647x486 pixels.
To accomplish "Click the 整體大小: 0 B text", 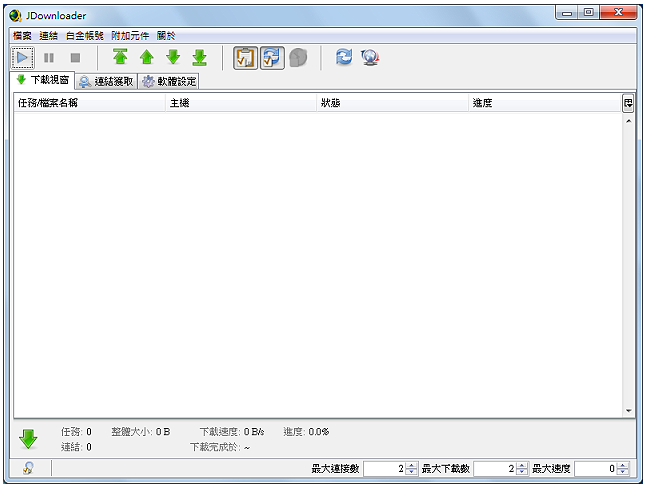I will (141, 432).
